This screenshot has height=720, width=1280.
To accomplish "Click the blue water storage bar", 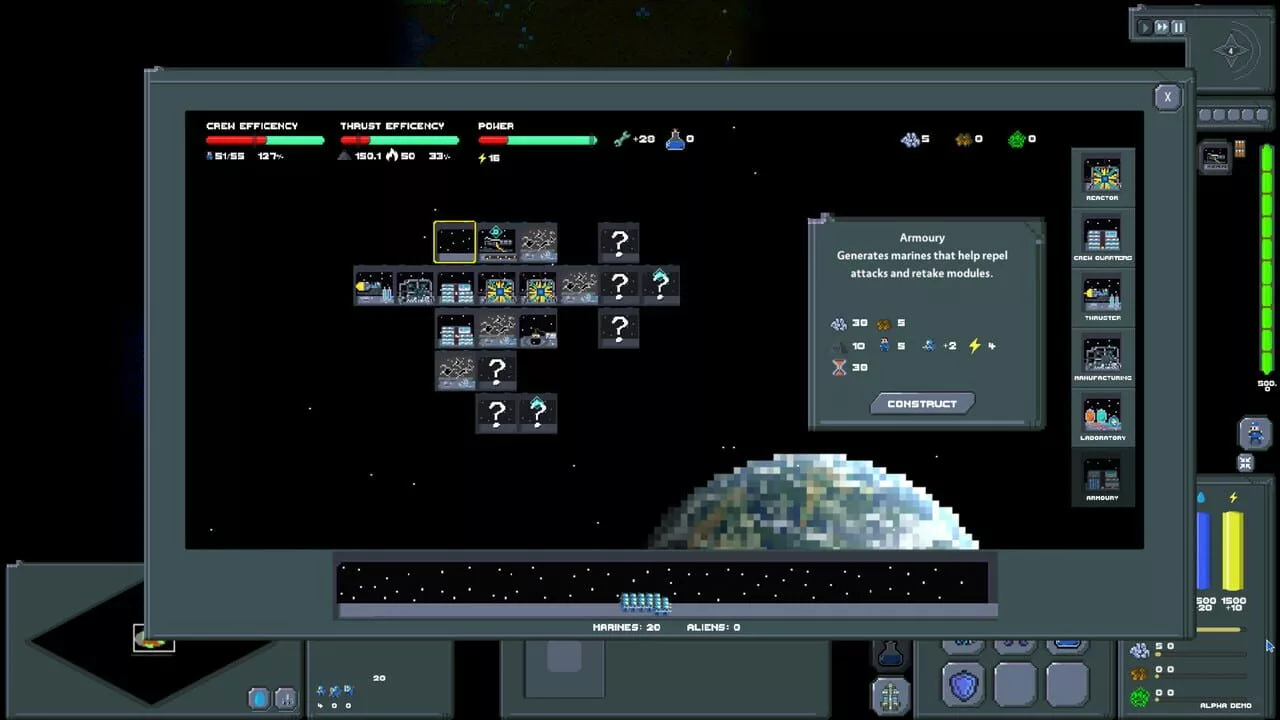I will coord(1204,550).
